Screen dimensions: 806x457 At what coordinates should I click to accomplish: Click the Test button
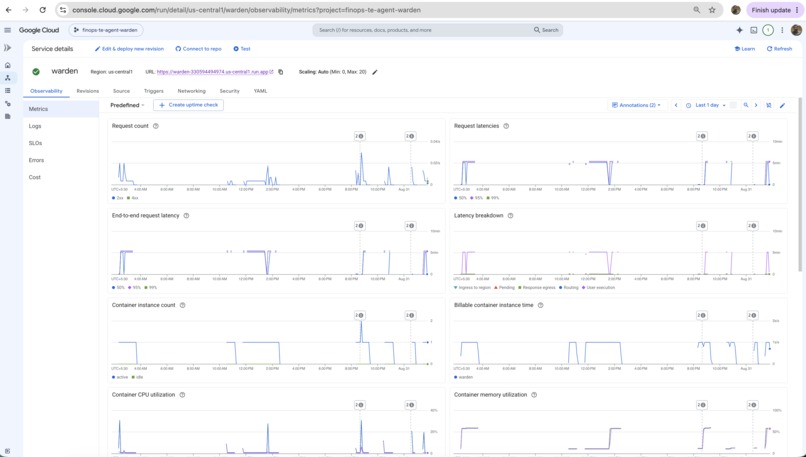click(242, 49)
